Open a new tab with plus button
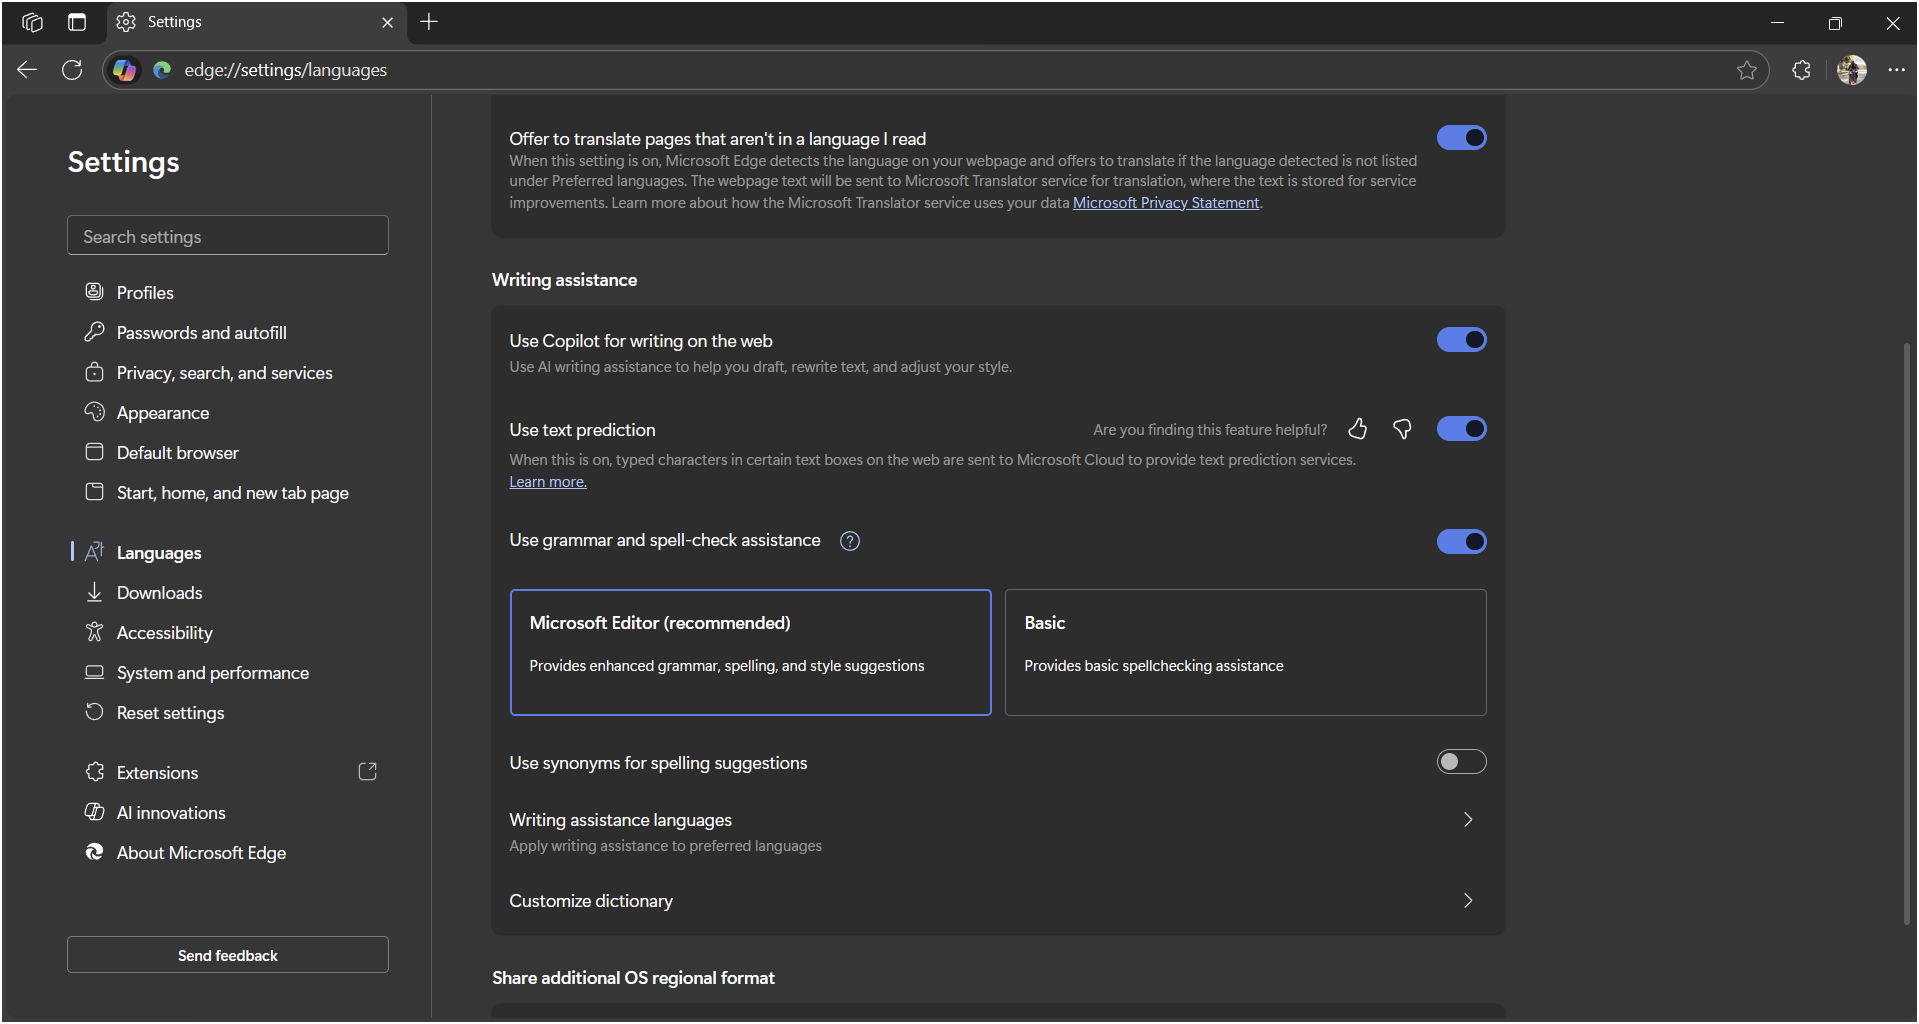 coord(429,22)
